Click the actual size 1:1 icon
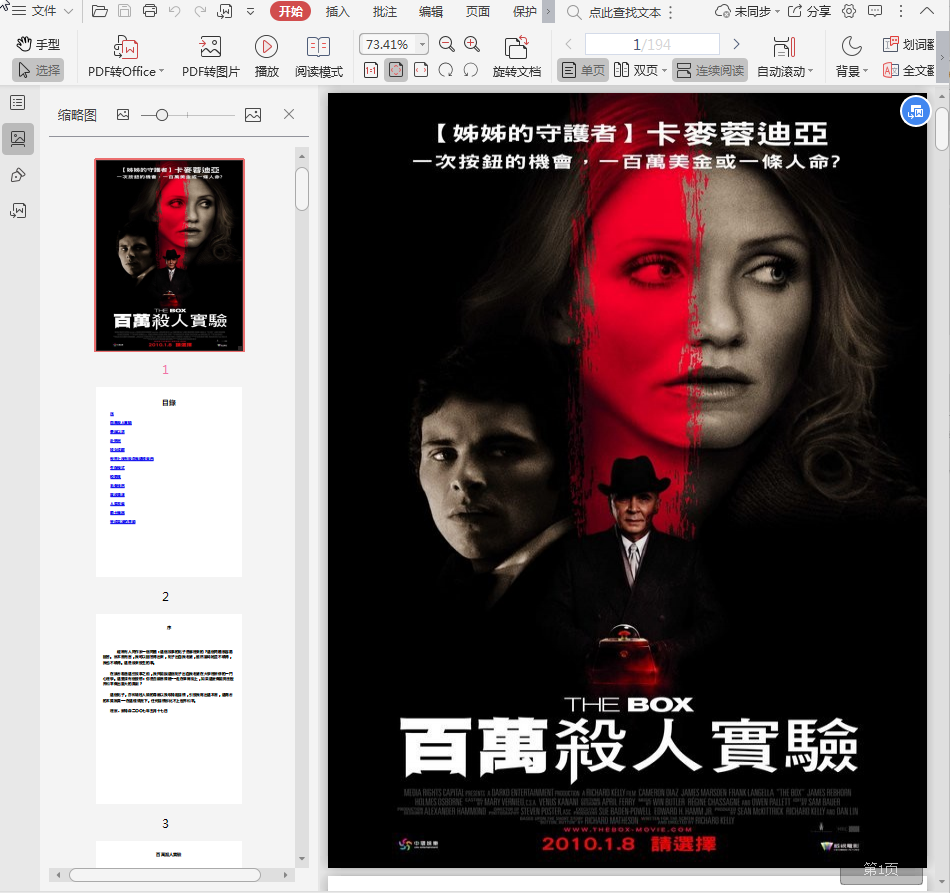This screenshot has height=893, width=950. (371, 70)
